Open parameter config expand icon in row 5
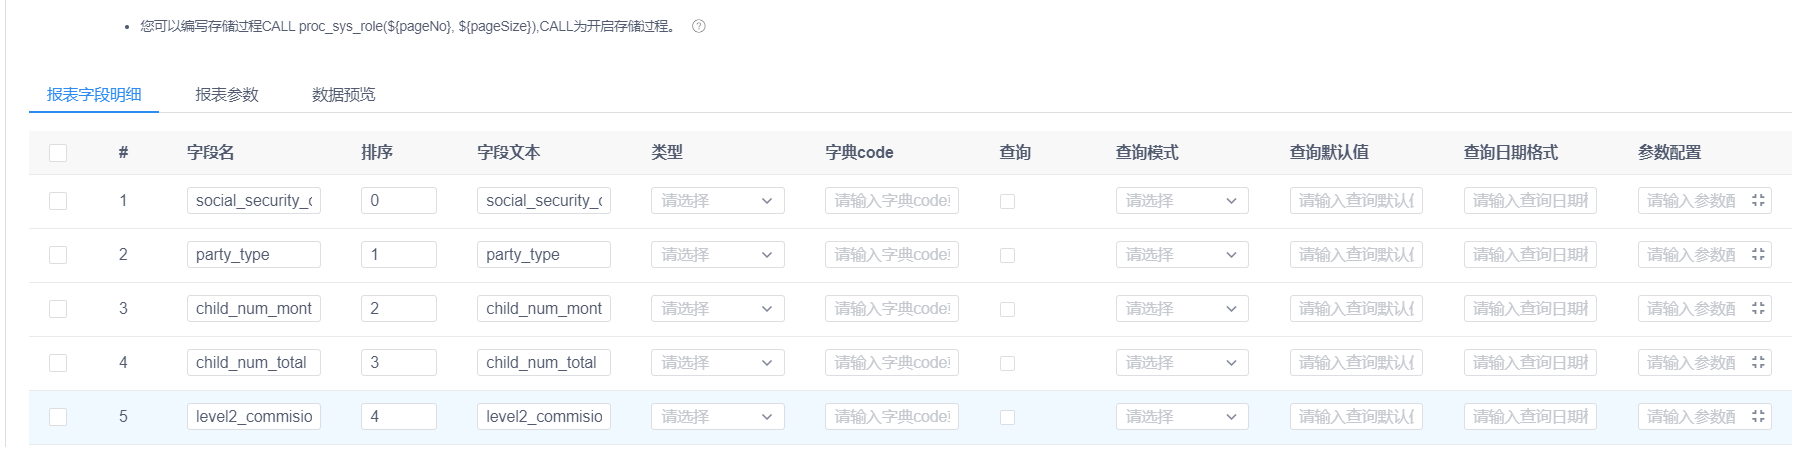This screenshot has width=1800, height=450. (x=1758, y=417)
